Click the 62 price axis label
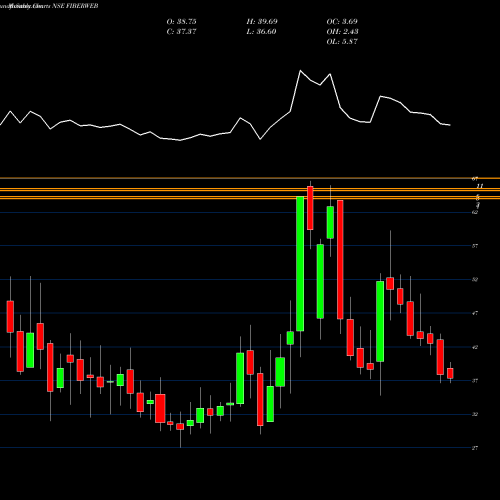 click(475, 212)
